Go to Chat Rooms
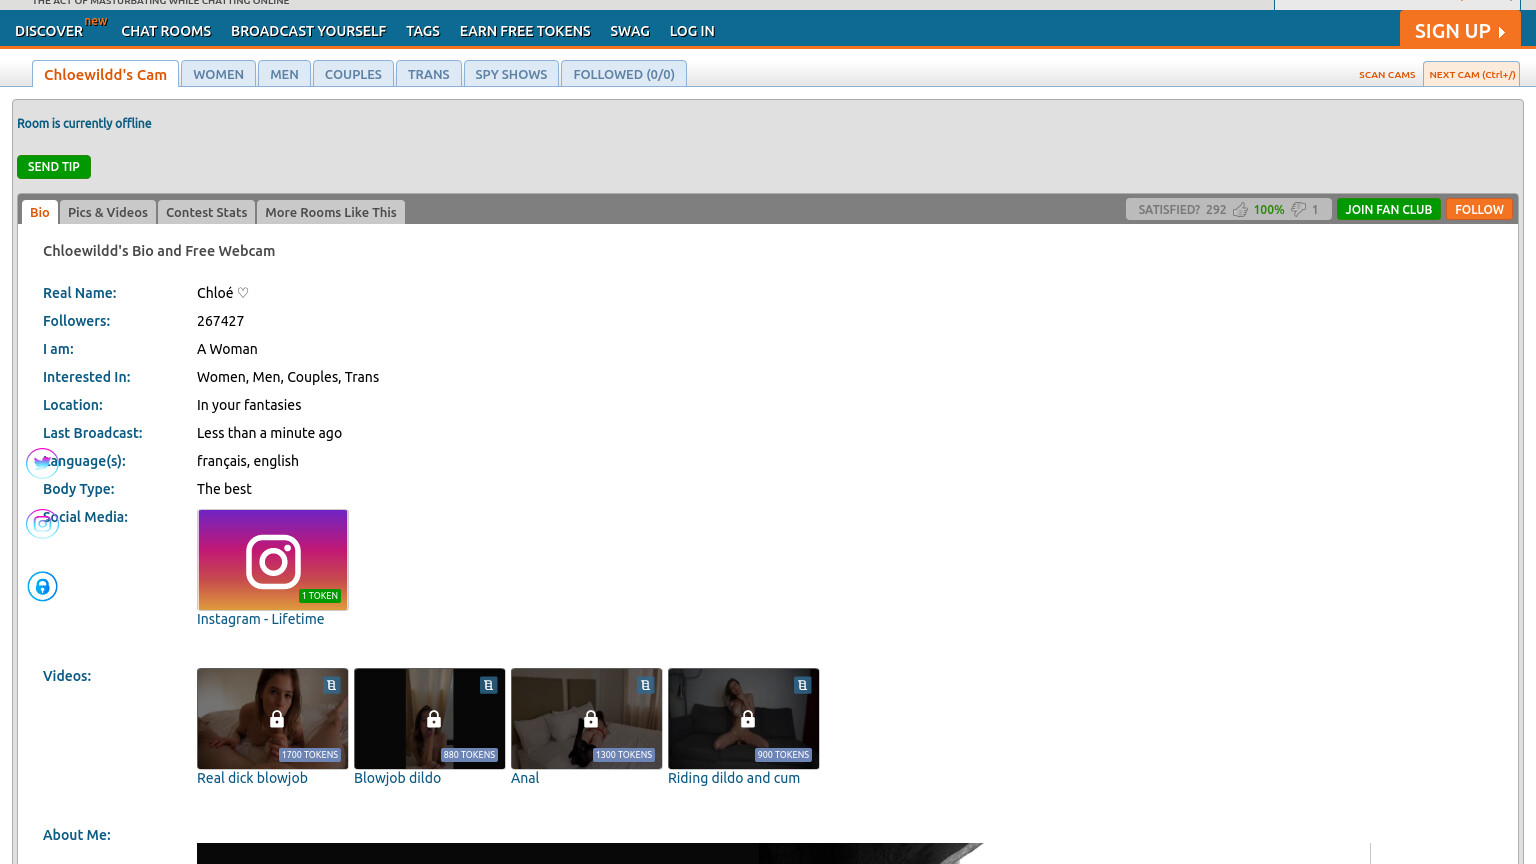 pos(166,31)
